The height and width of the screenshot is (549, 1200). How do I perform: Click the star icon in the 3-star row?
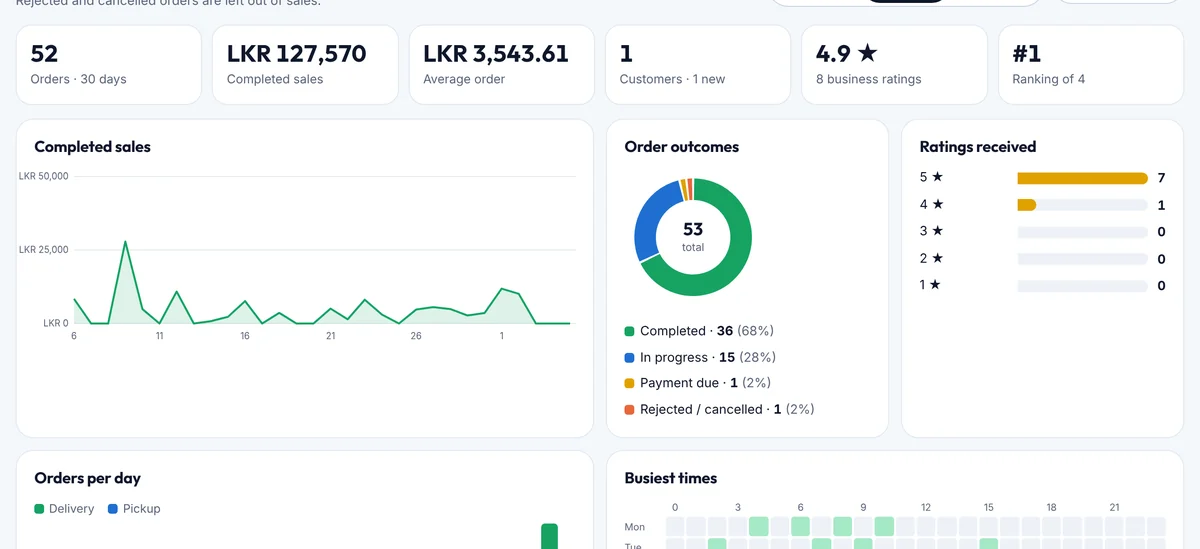937,231
